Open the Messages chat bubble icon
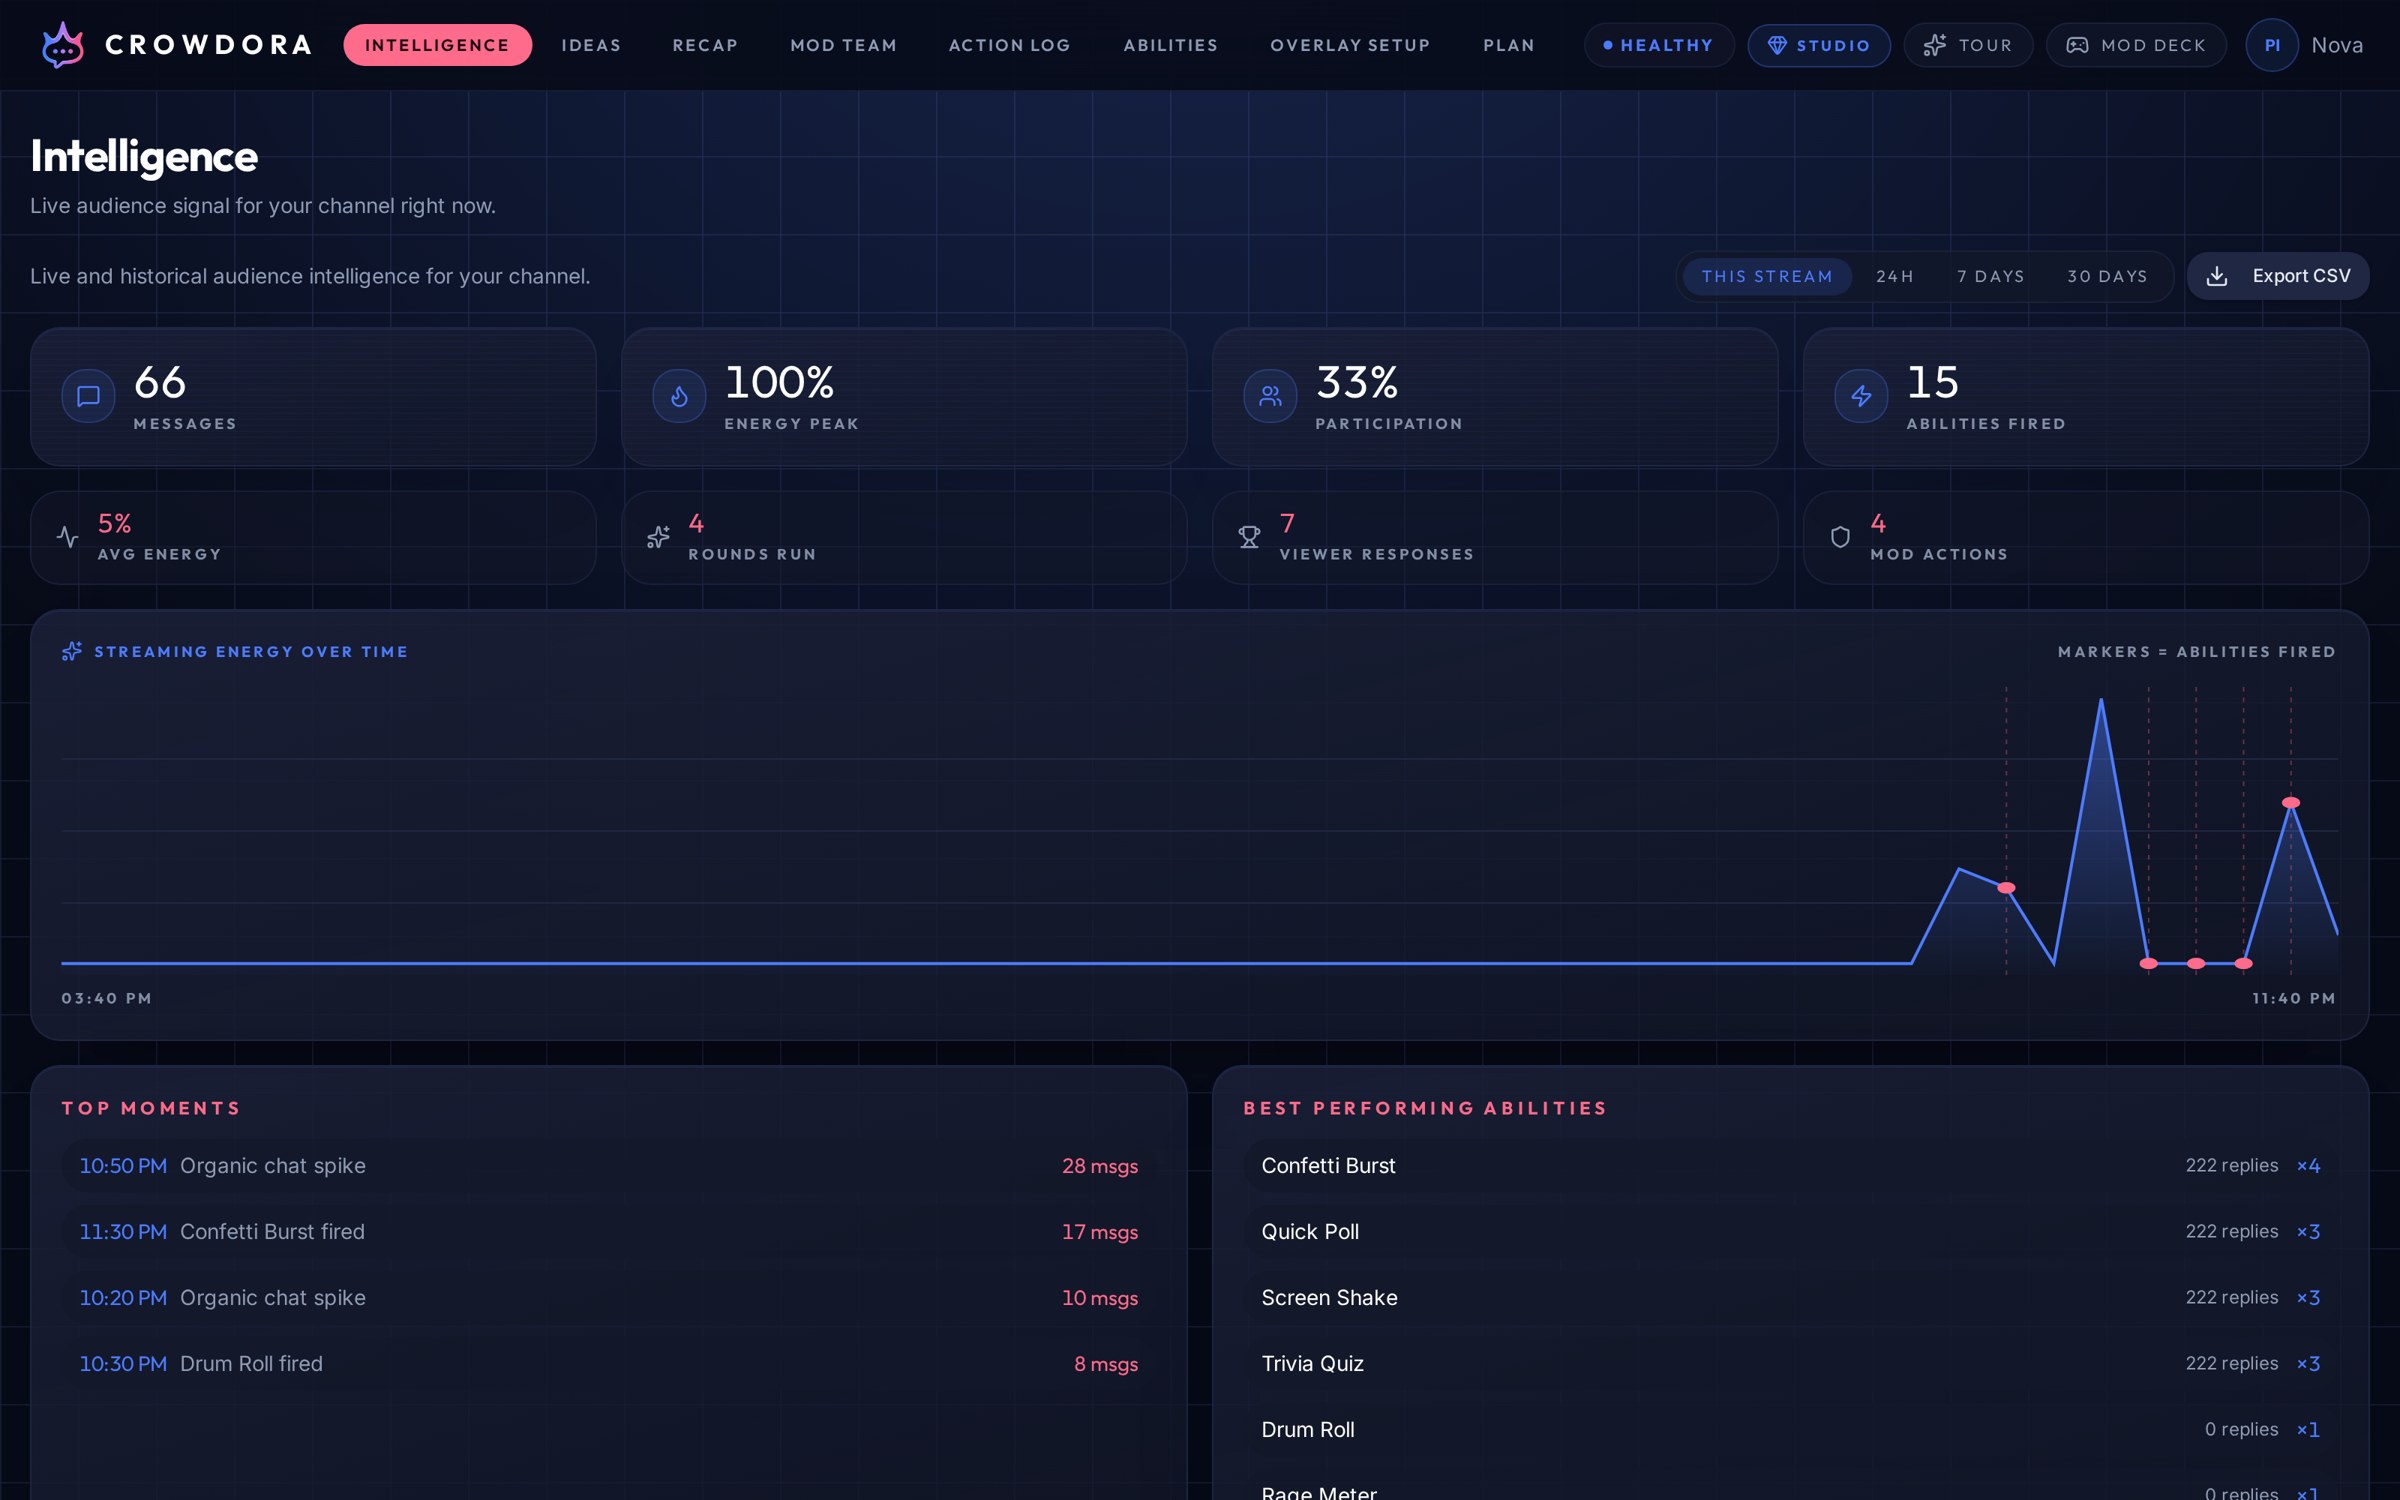The width and height of the screenshot is (2400, 1500). click(88, 396)
